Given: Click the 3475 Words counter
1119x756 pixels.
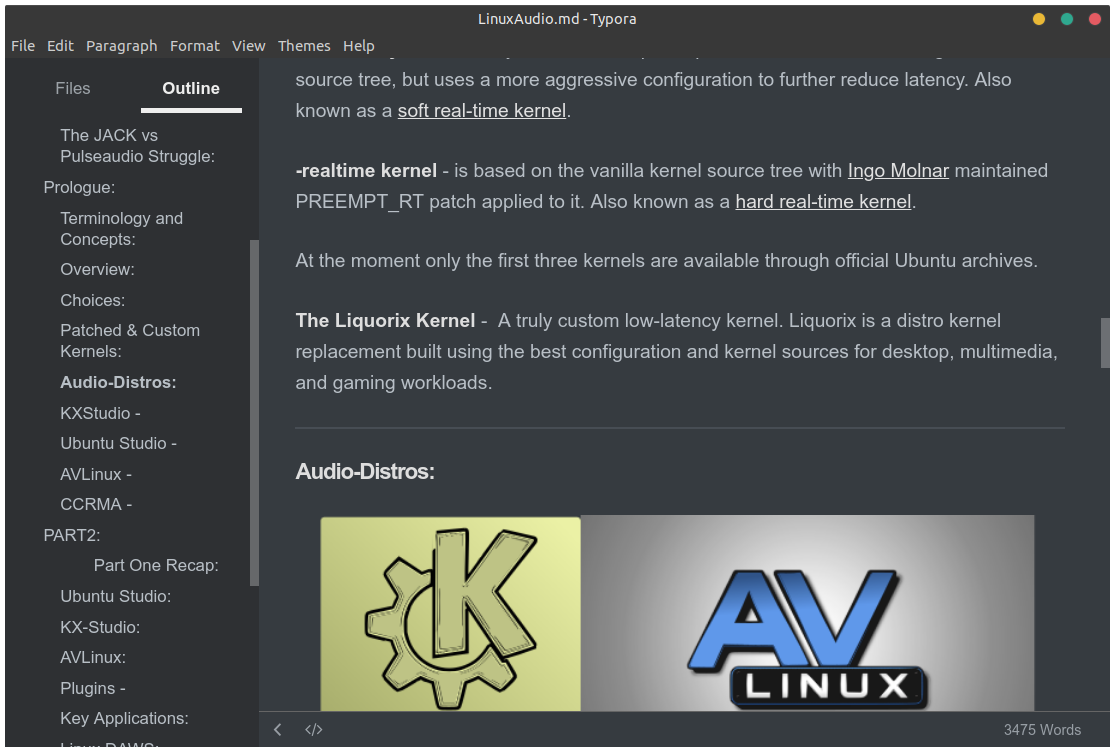Looking at the screenshot, I should pos(1043,730).
